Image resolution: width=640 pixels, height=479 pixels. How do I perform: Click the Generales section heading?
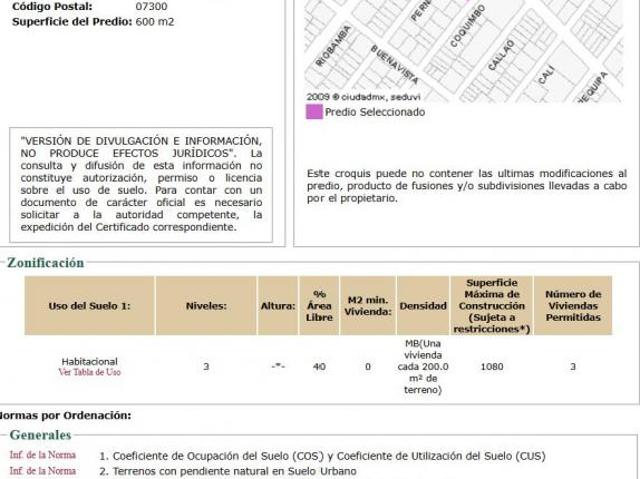(x=40, y=435)
